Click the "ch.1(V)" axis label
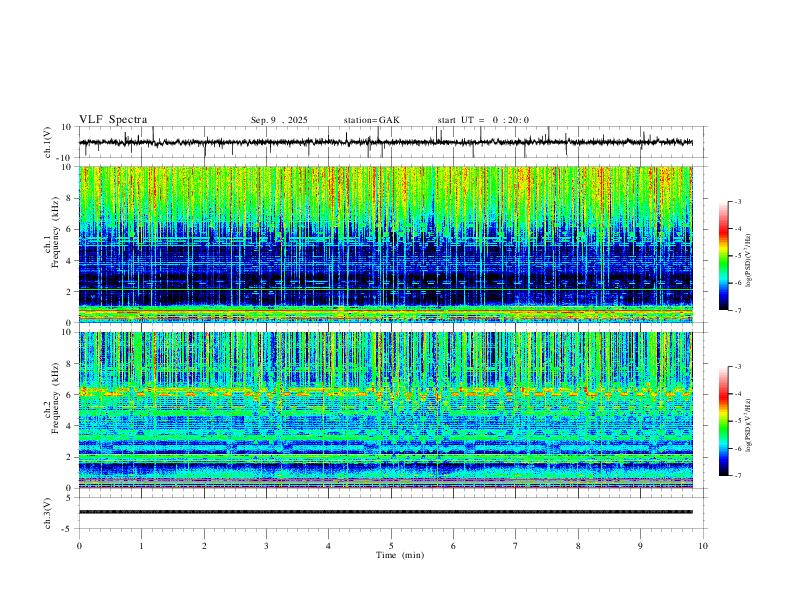 coord(48,142)
